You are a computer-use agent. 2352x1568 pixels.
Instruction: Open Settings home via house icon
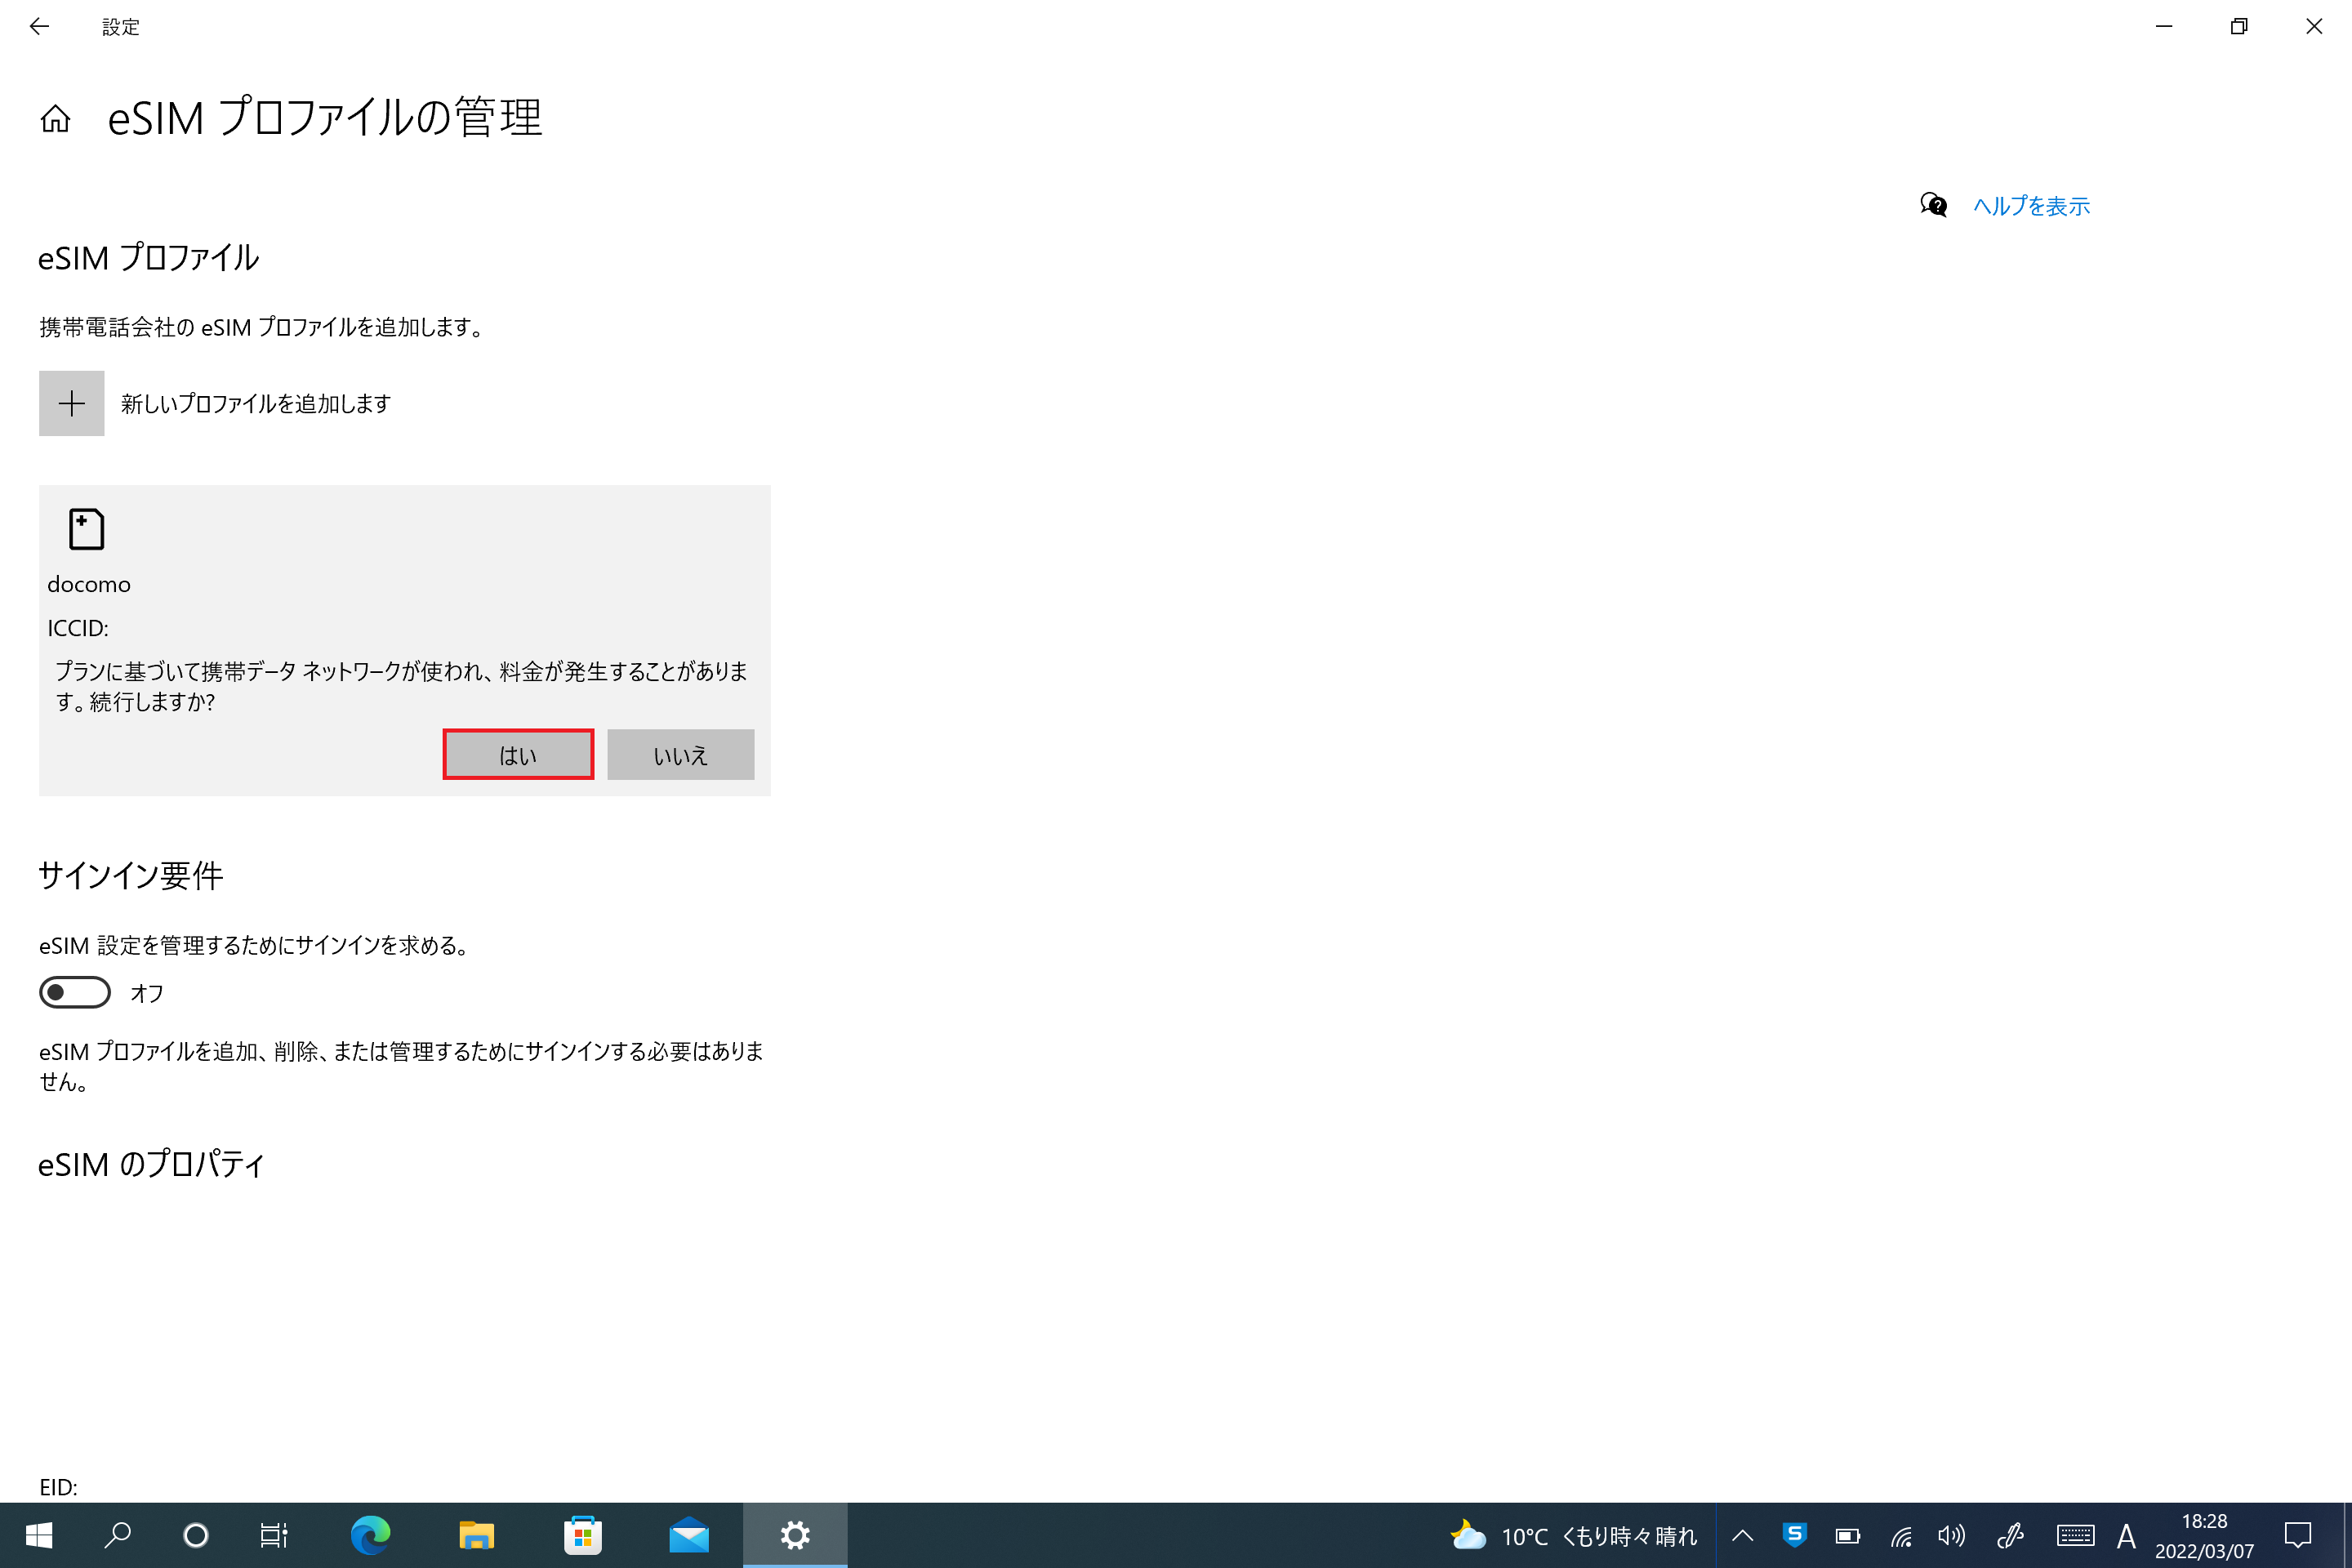tap(55, 119)
